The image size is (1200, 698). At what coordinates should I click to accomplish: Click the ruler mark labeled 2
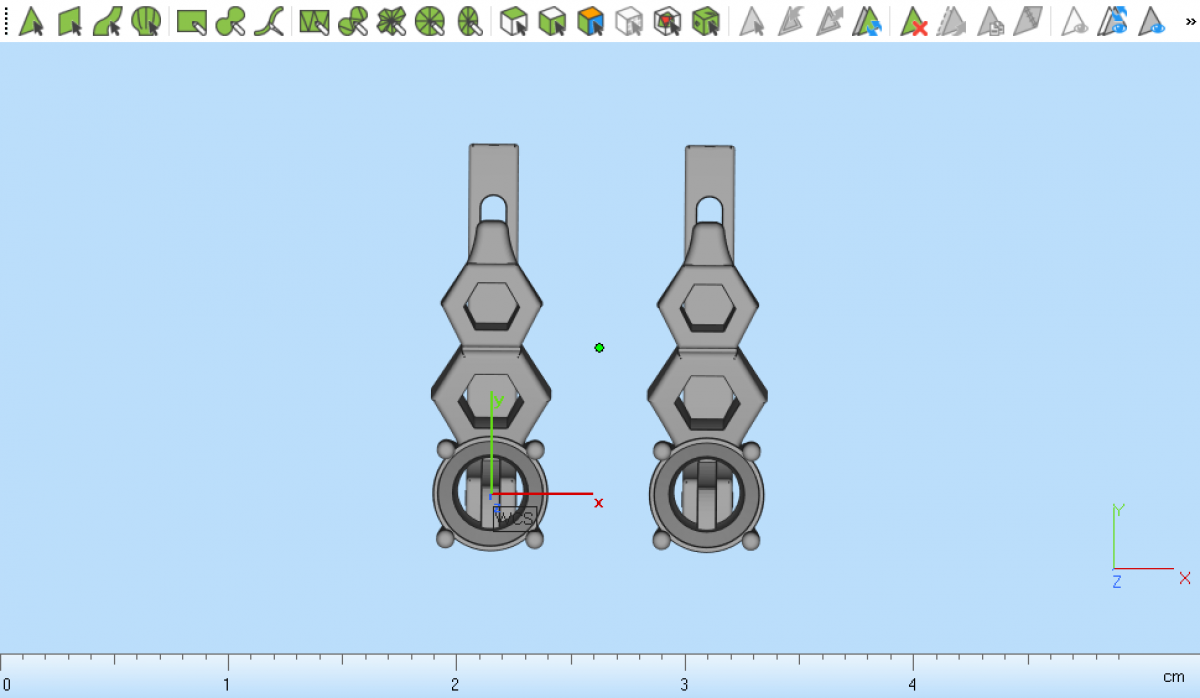[455, 685]
